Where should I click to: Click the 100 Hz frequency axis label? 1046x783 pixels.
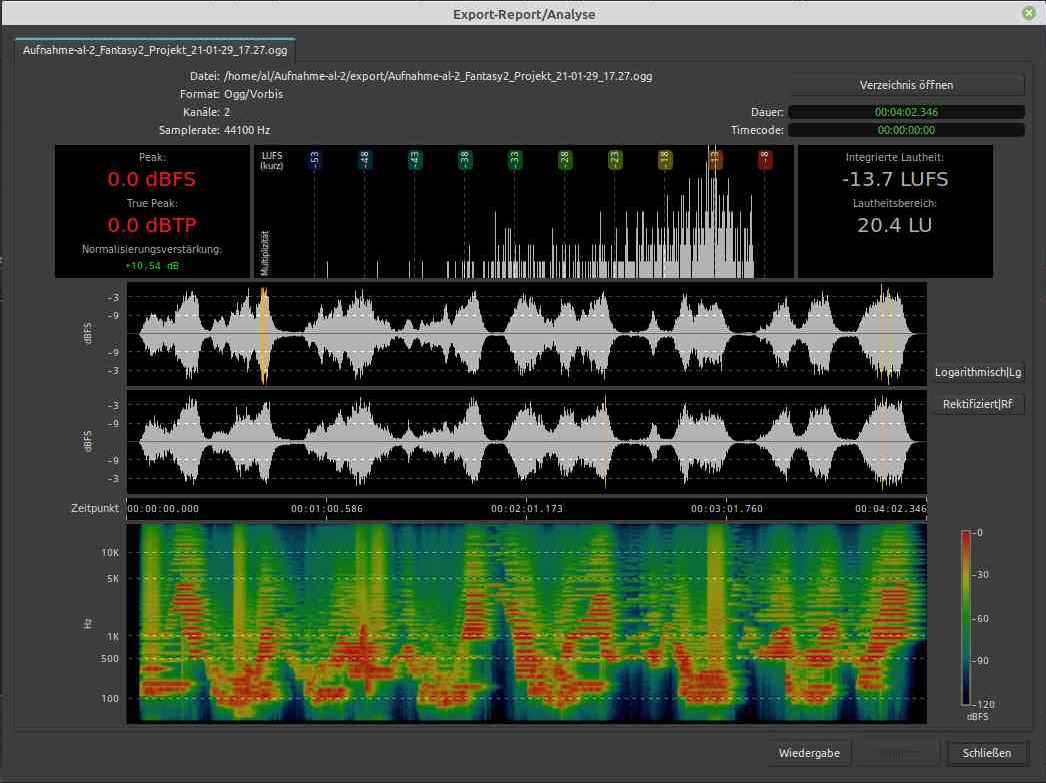110,698
